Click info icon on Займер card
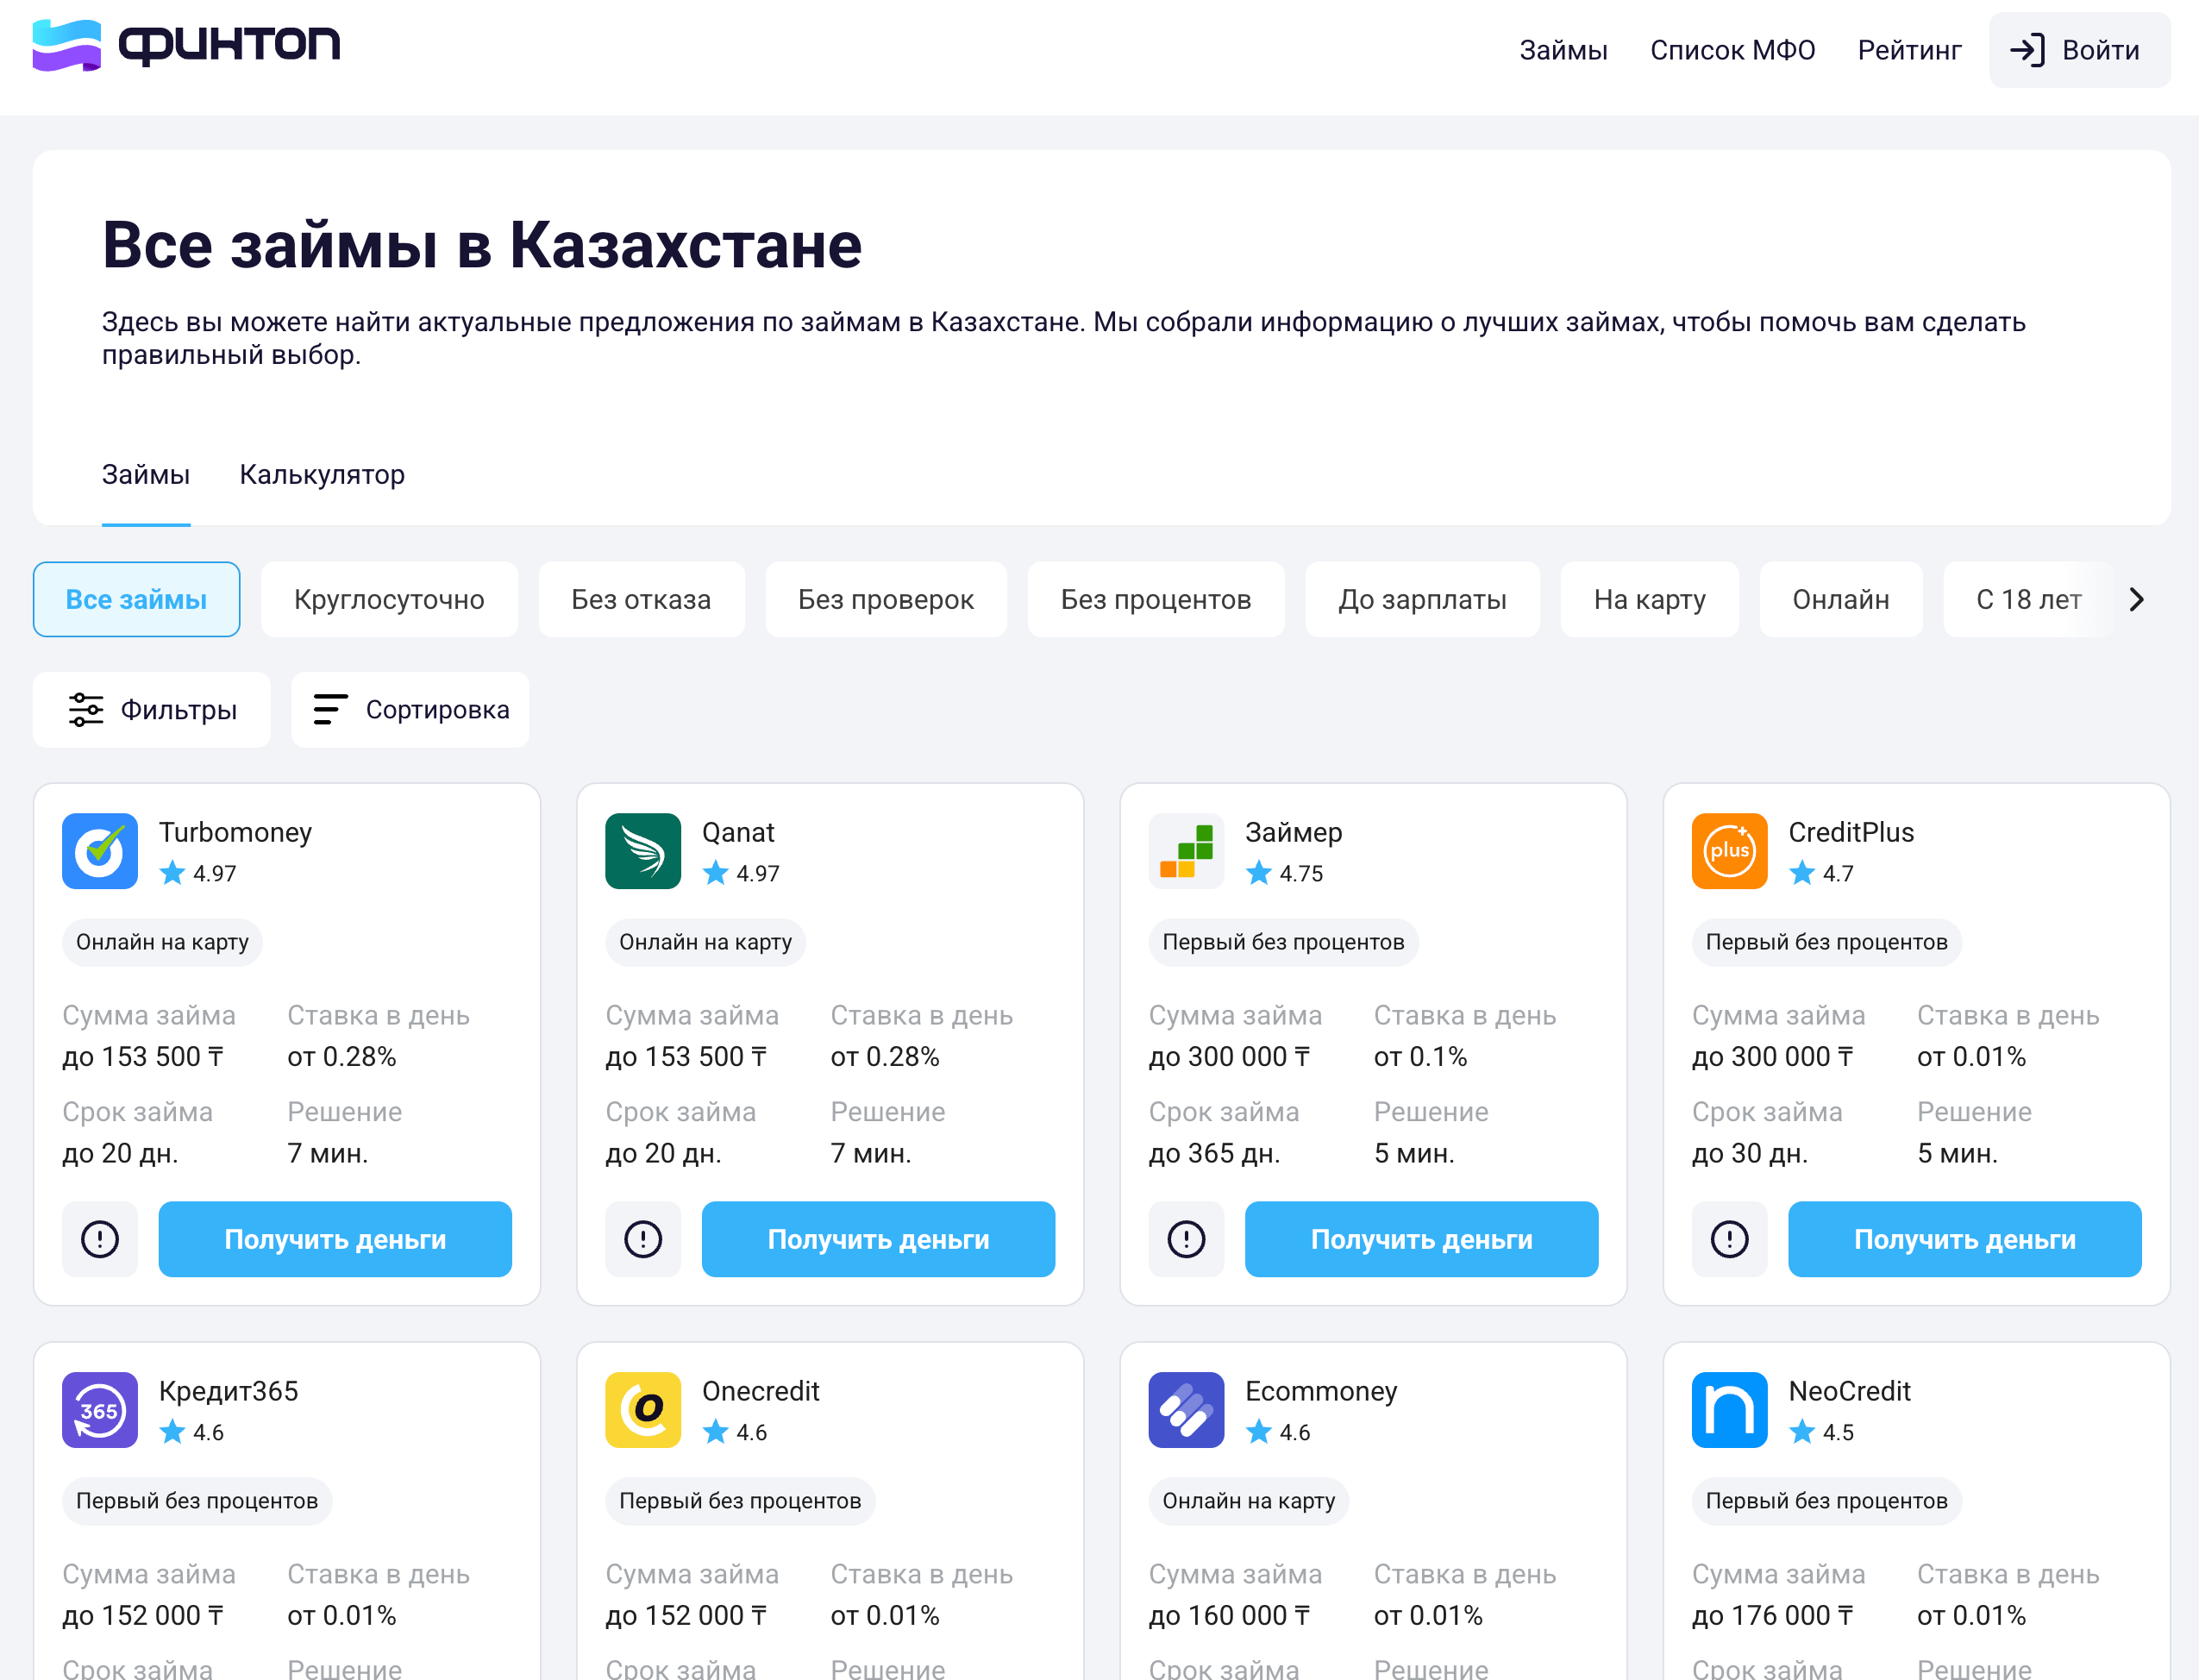This screenshot has height=1680, width=2199. coord(1186,1239)
